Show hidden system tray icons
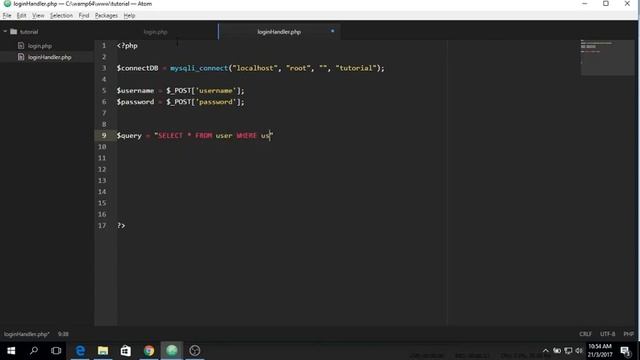640x360 pixels. pyautogui.click(x=545, y=351)
